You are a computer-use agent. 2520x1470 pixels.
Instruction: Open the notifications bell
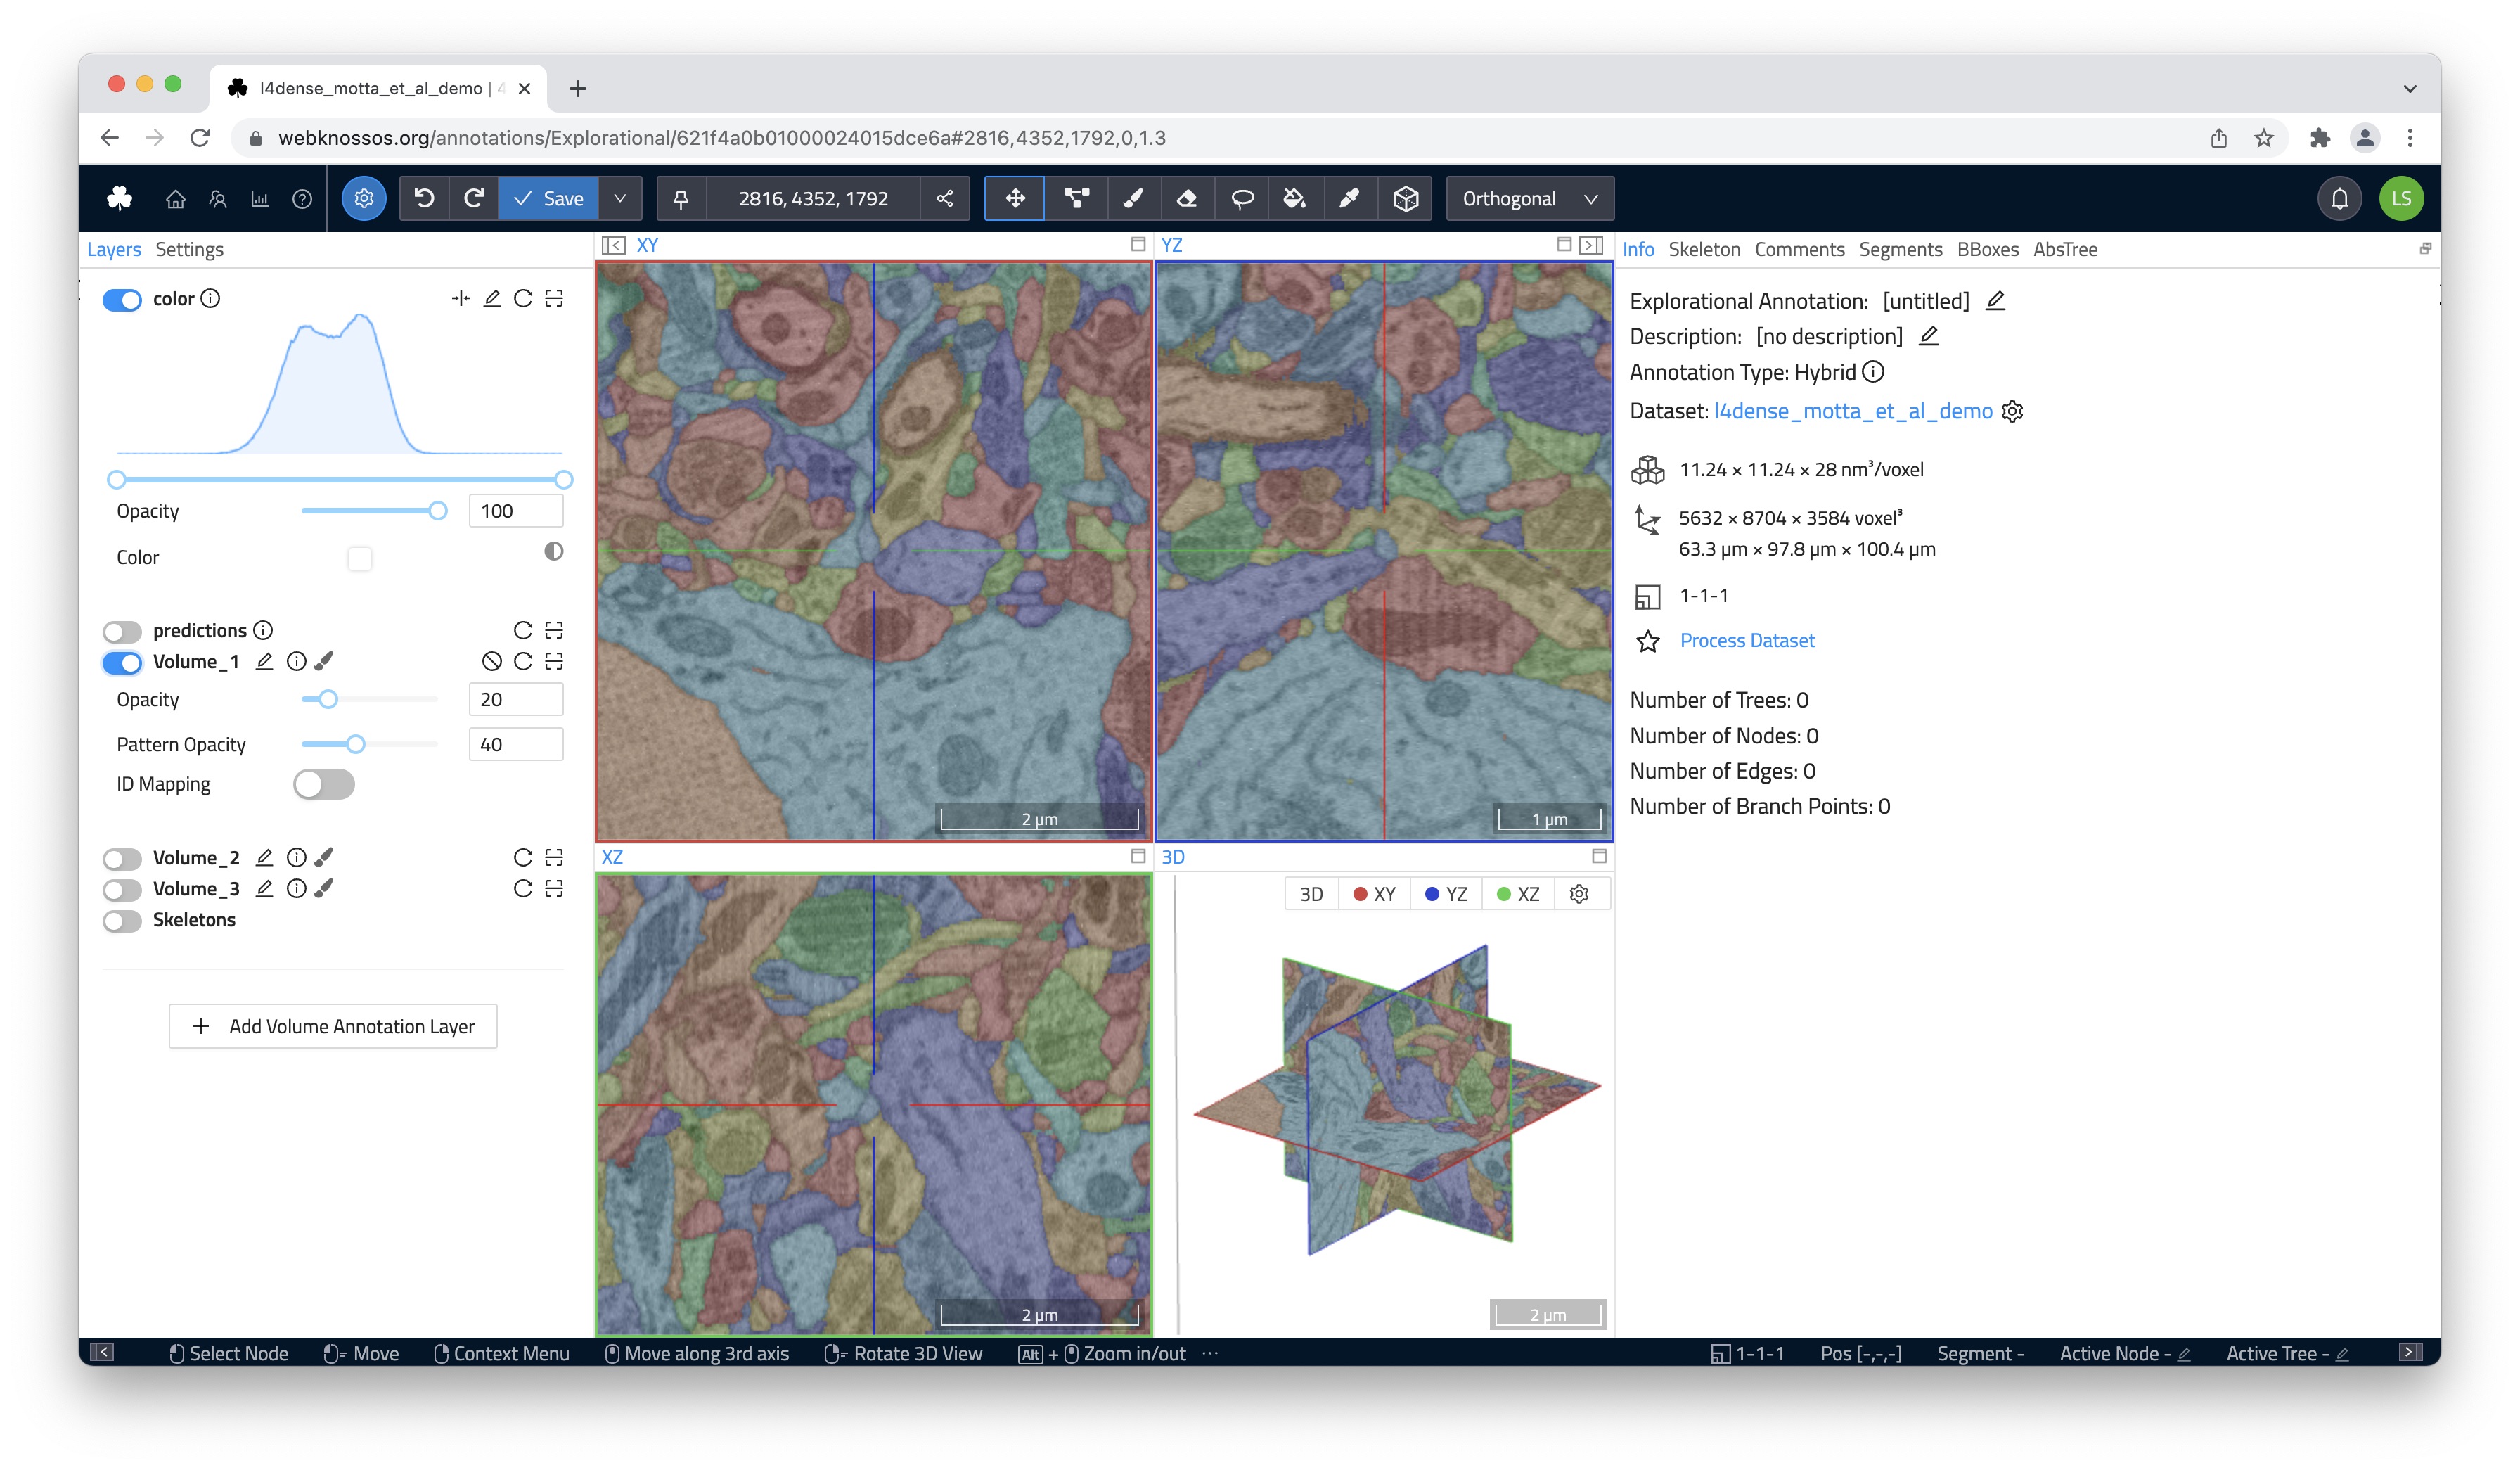pos(2339,198)
